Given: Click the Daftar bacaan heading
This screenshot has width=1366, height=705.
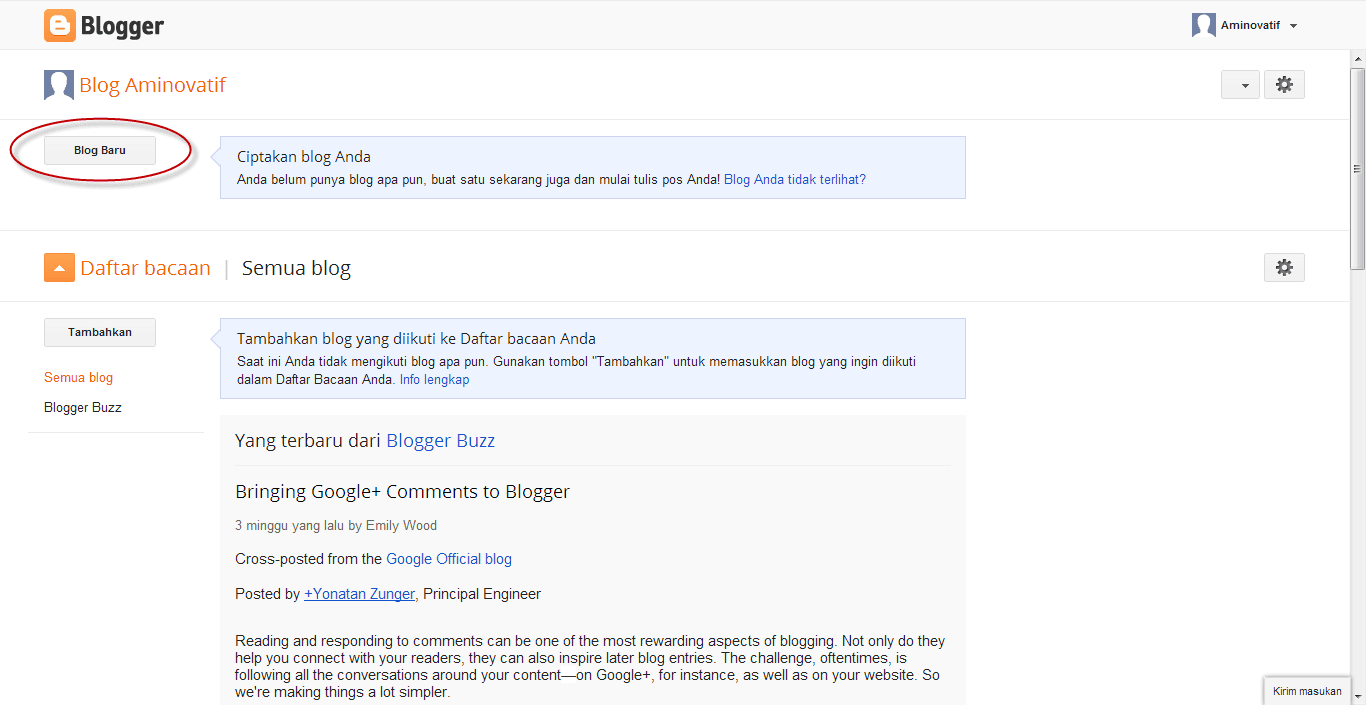Looking at the screenshot, I should (x=145, y=268).
